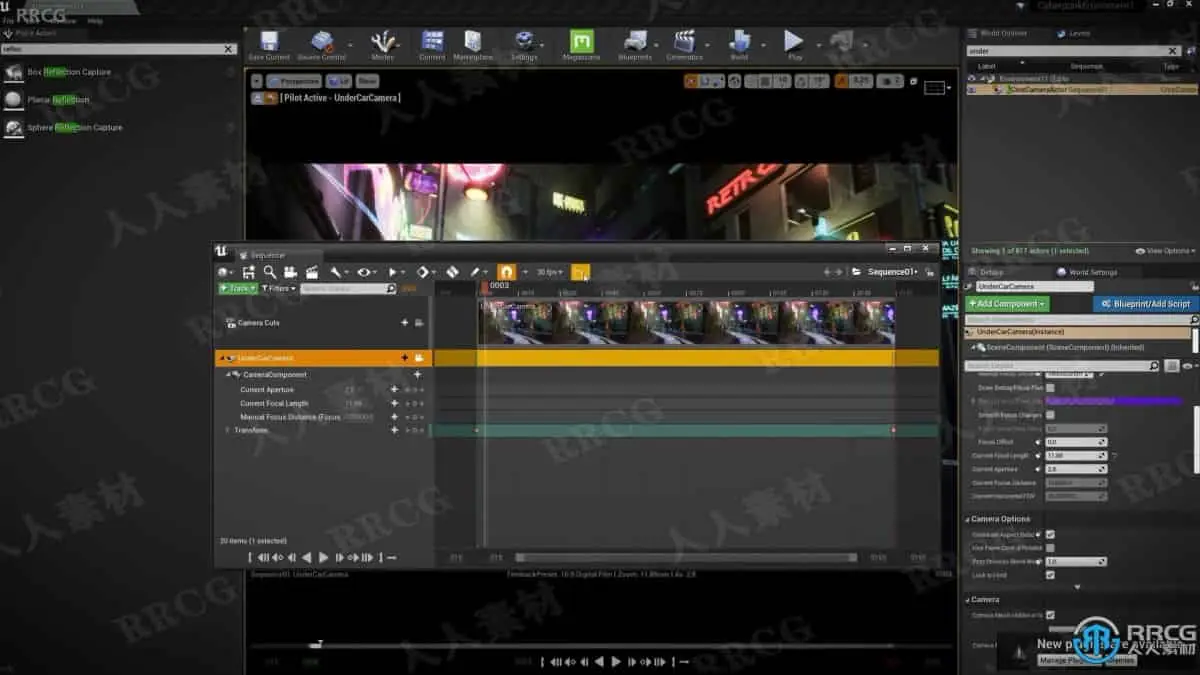Open Content browser toolbar icon
This screenshot has width=1200, height=675.
[432, 45]
